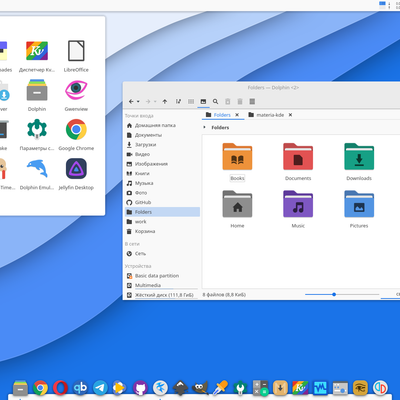400x400 pixels.
Task: Open Kvantum Manager from the dock
Action: pos(300,388)
